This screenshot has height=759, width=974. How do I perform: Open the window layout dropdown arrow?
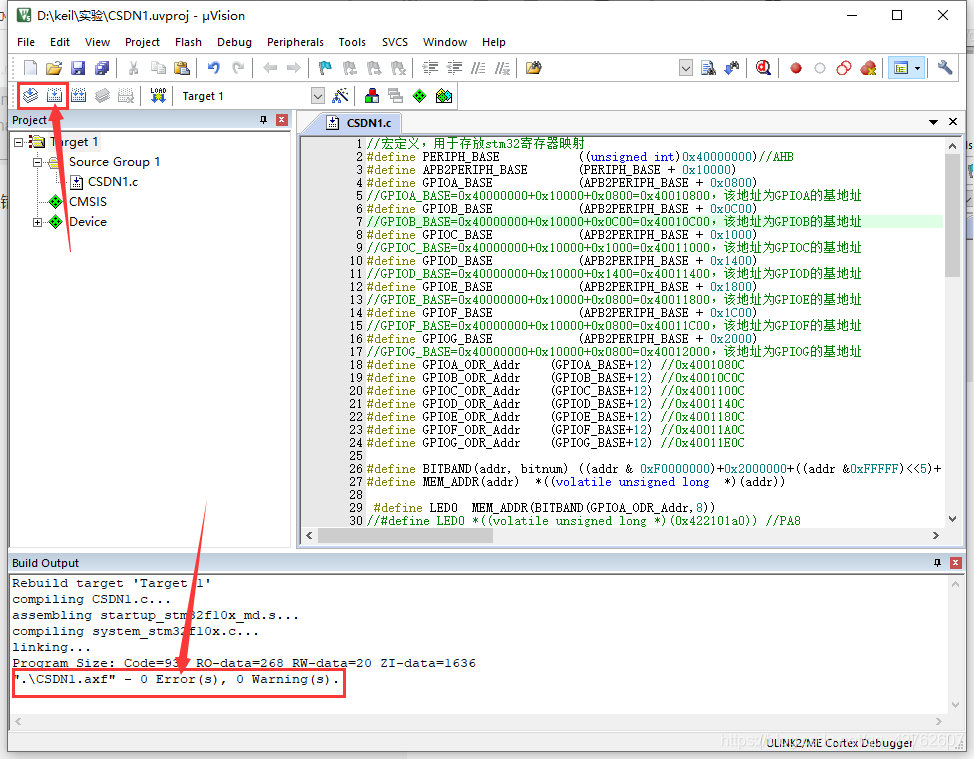click(917, 68)
